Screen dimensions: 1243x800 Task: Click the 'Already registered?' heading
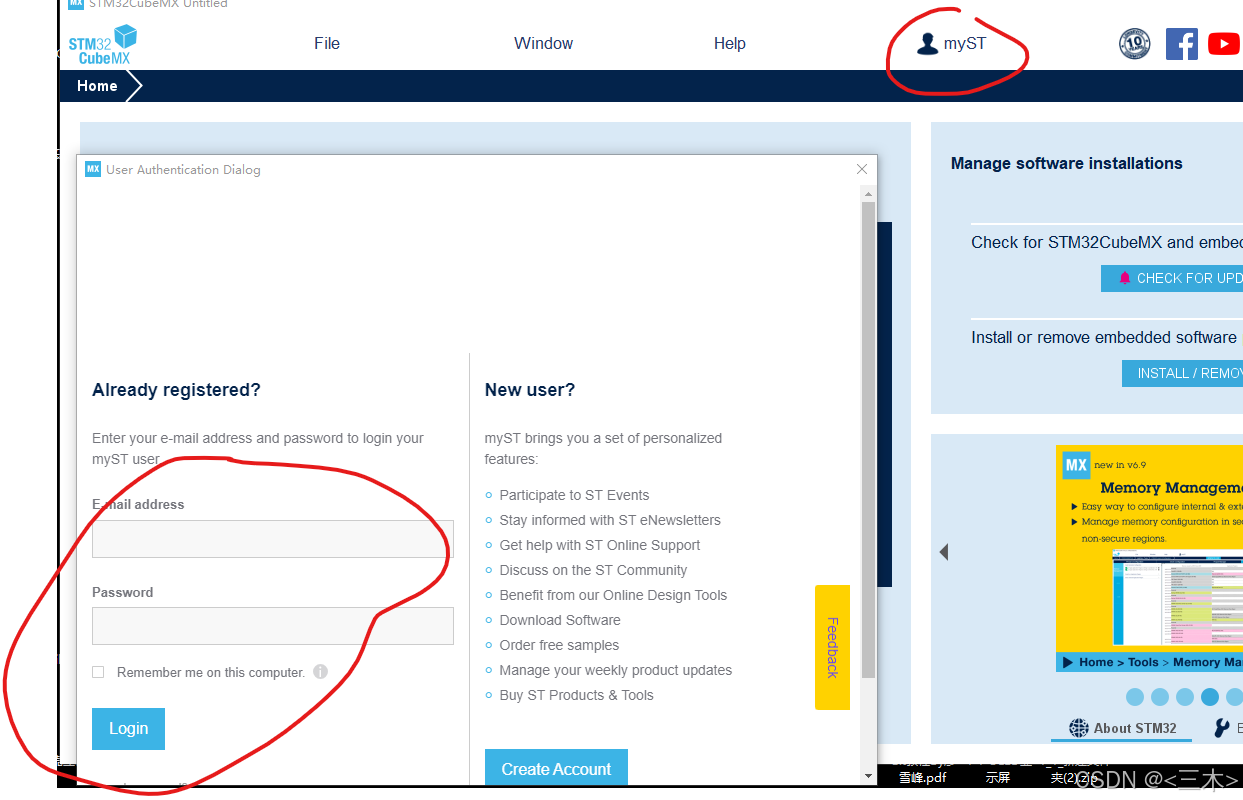176,390
